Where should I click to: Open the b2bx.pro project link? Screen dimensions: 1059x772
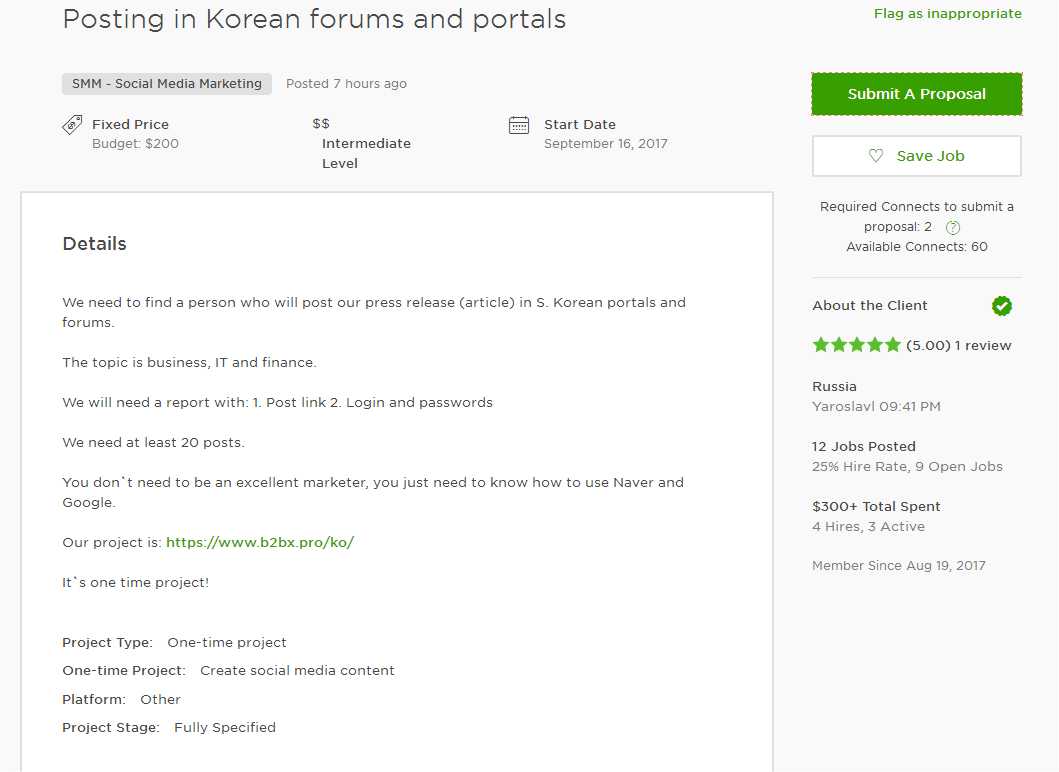[260, 543]
